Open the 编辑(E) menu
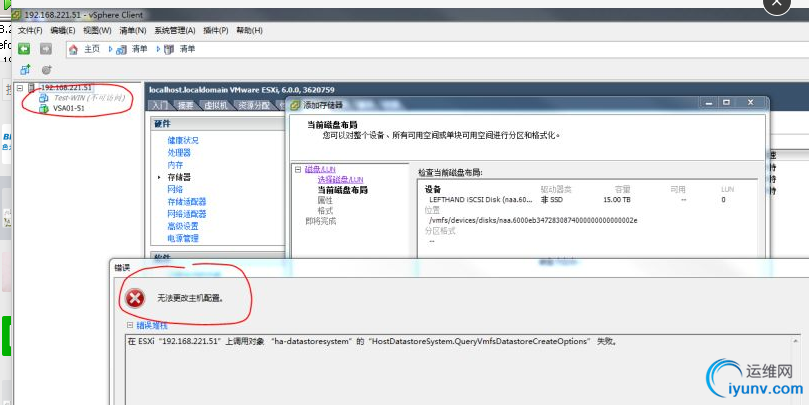Viewport: 809px width, 405px height. coord(62,30)
